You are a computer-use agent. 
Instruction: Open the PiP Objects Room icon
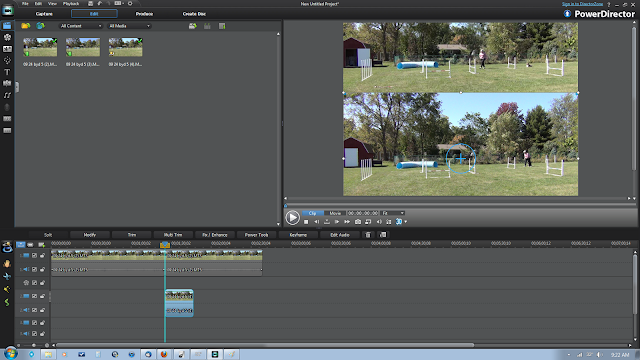[x=7, y=49]
